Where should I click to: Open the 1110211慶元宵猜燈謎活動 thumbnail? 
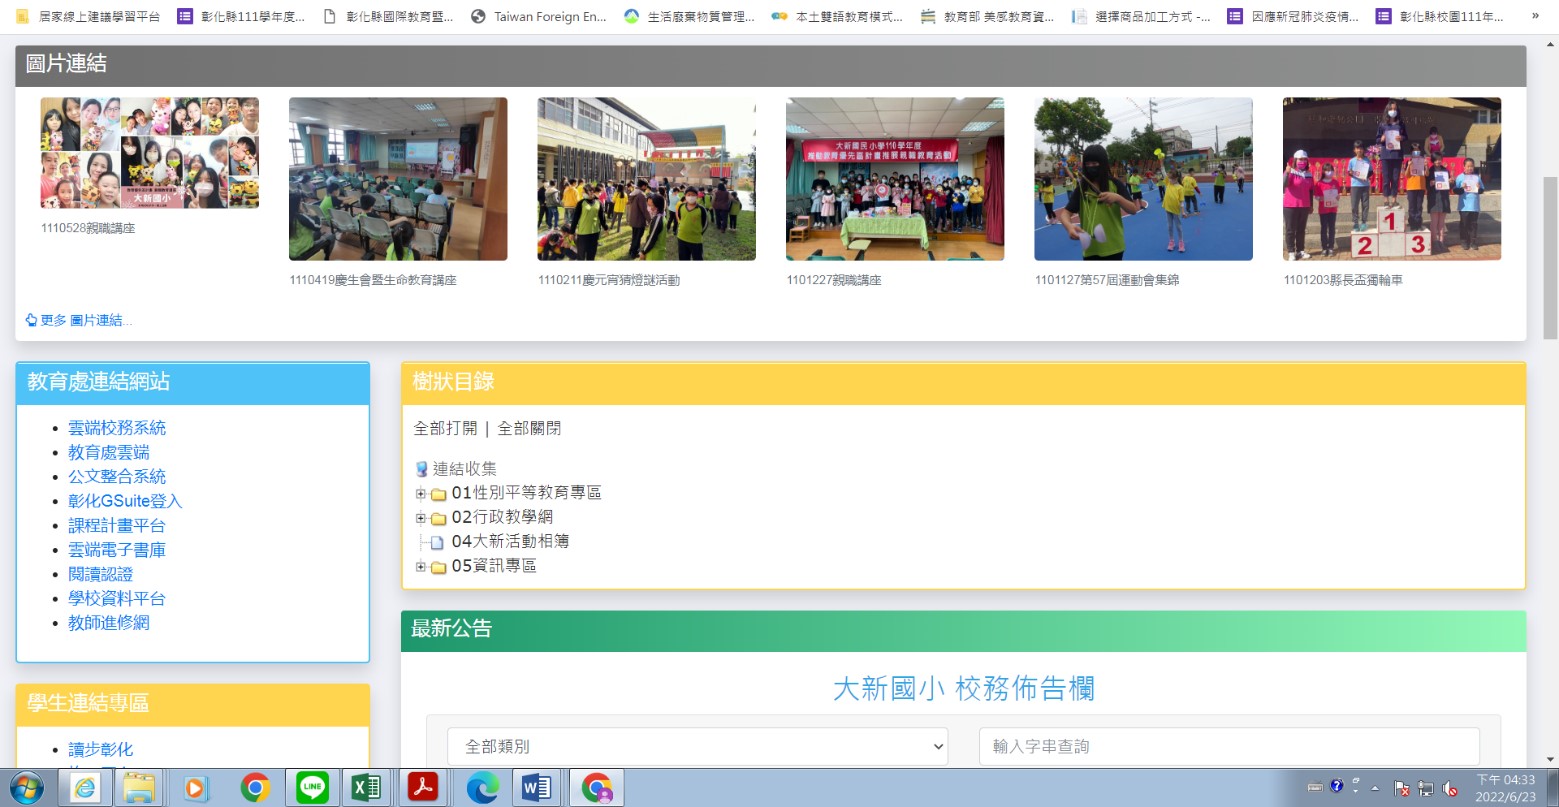click(647, 179)
